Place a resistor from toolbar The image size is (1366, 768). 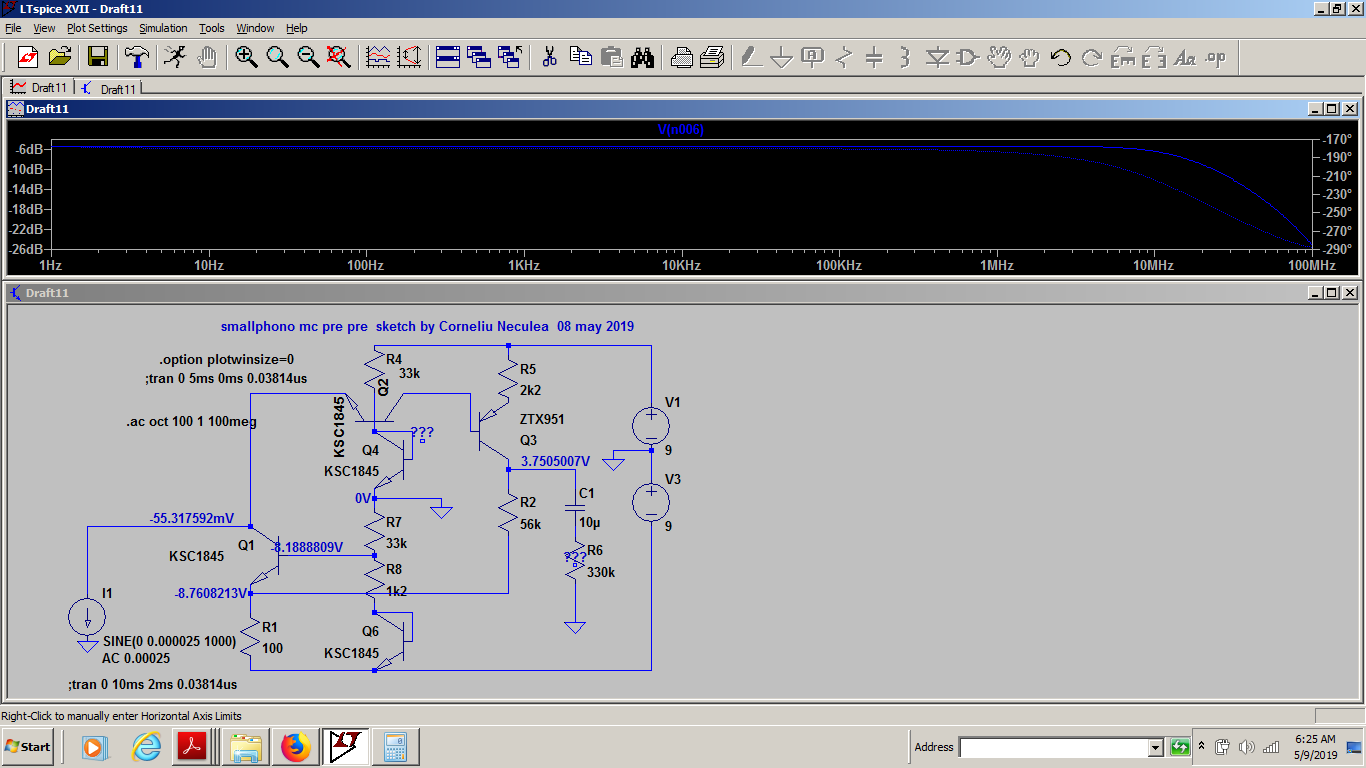(844, 57)
